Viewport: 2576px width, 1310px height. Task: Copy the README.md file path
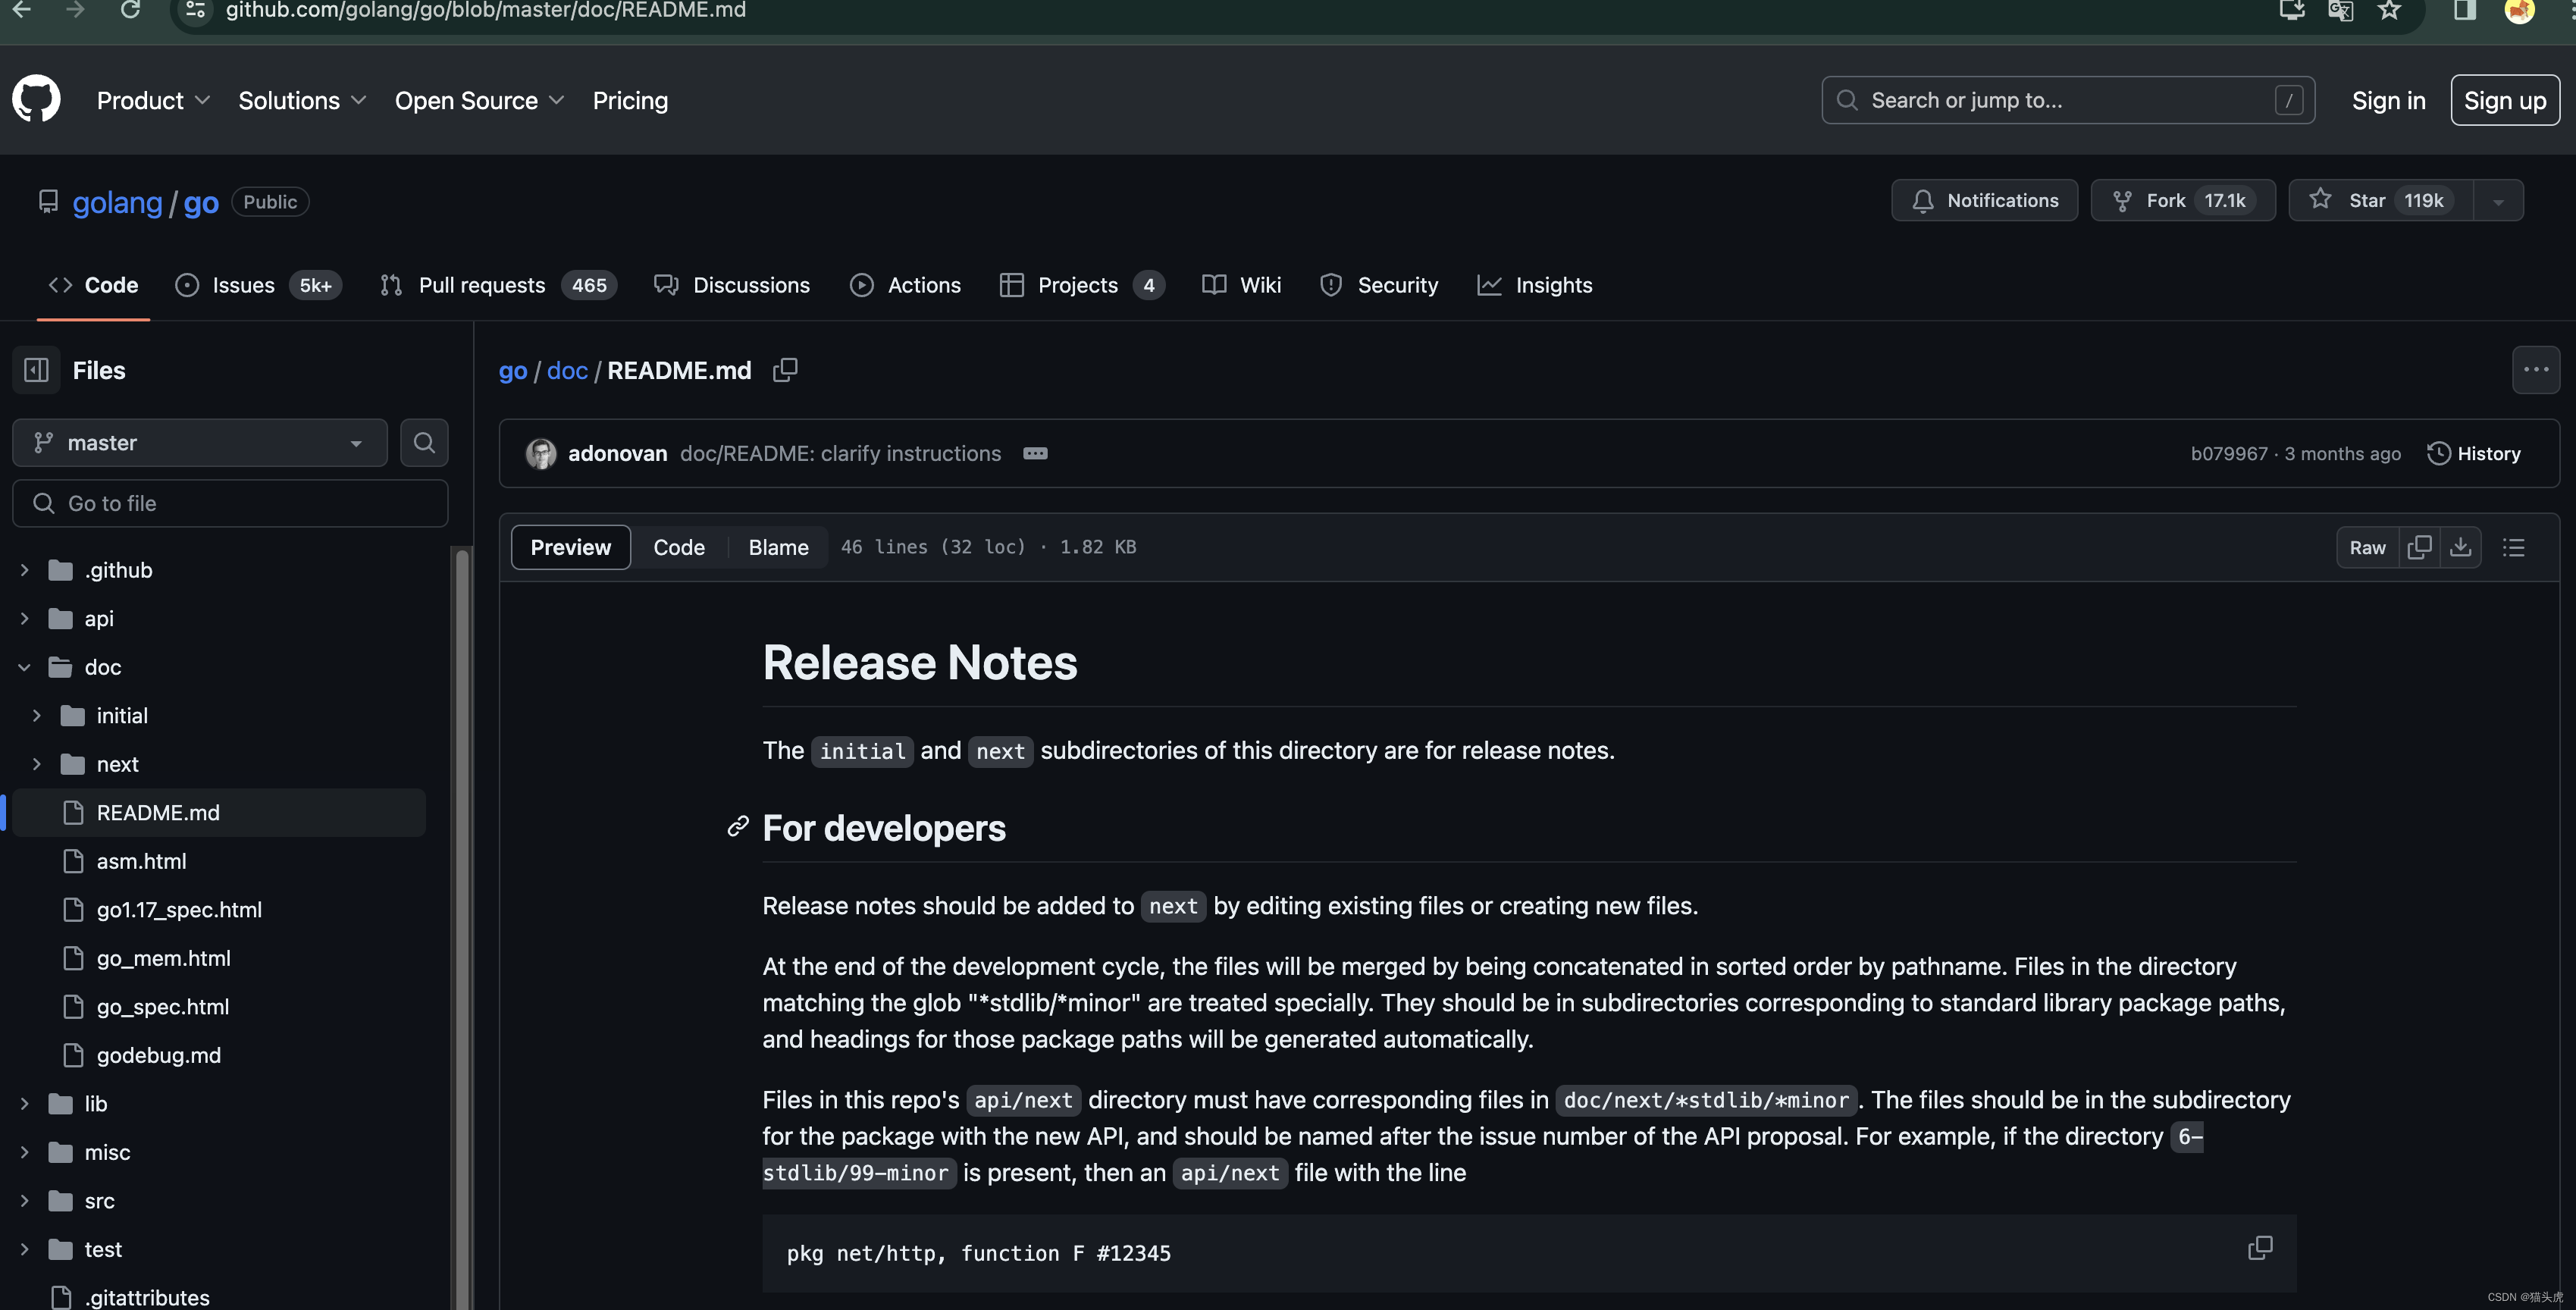pos(785,370)
